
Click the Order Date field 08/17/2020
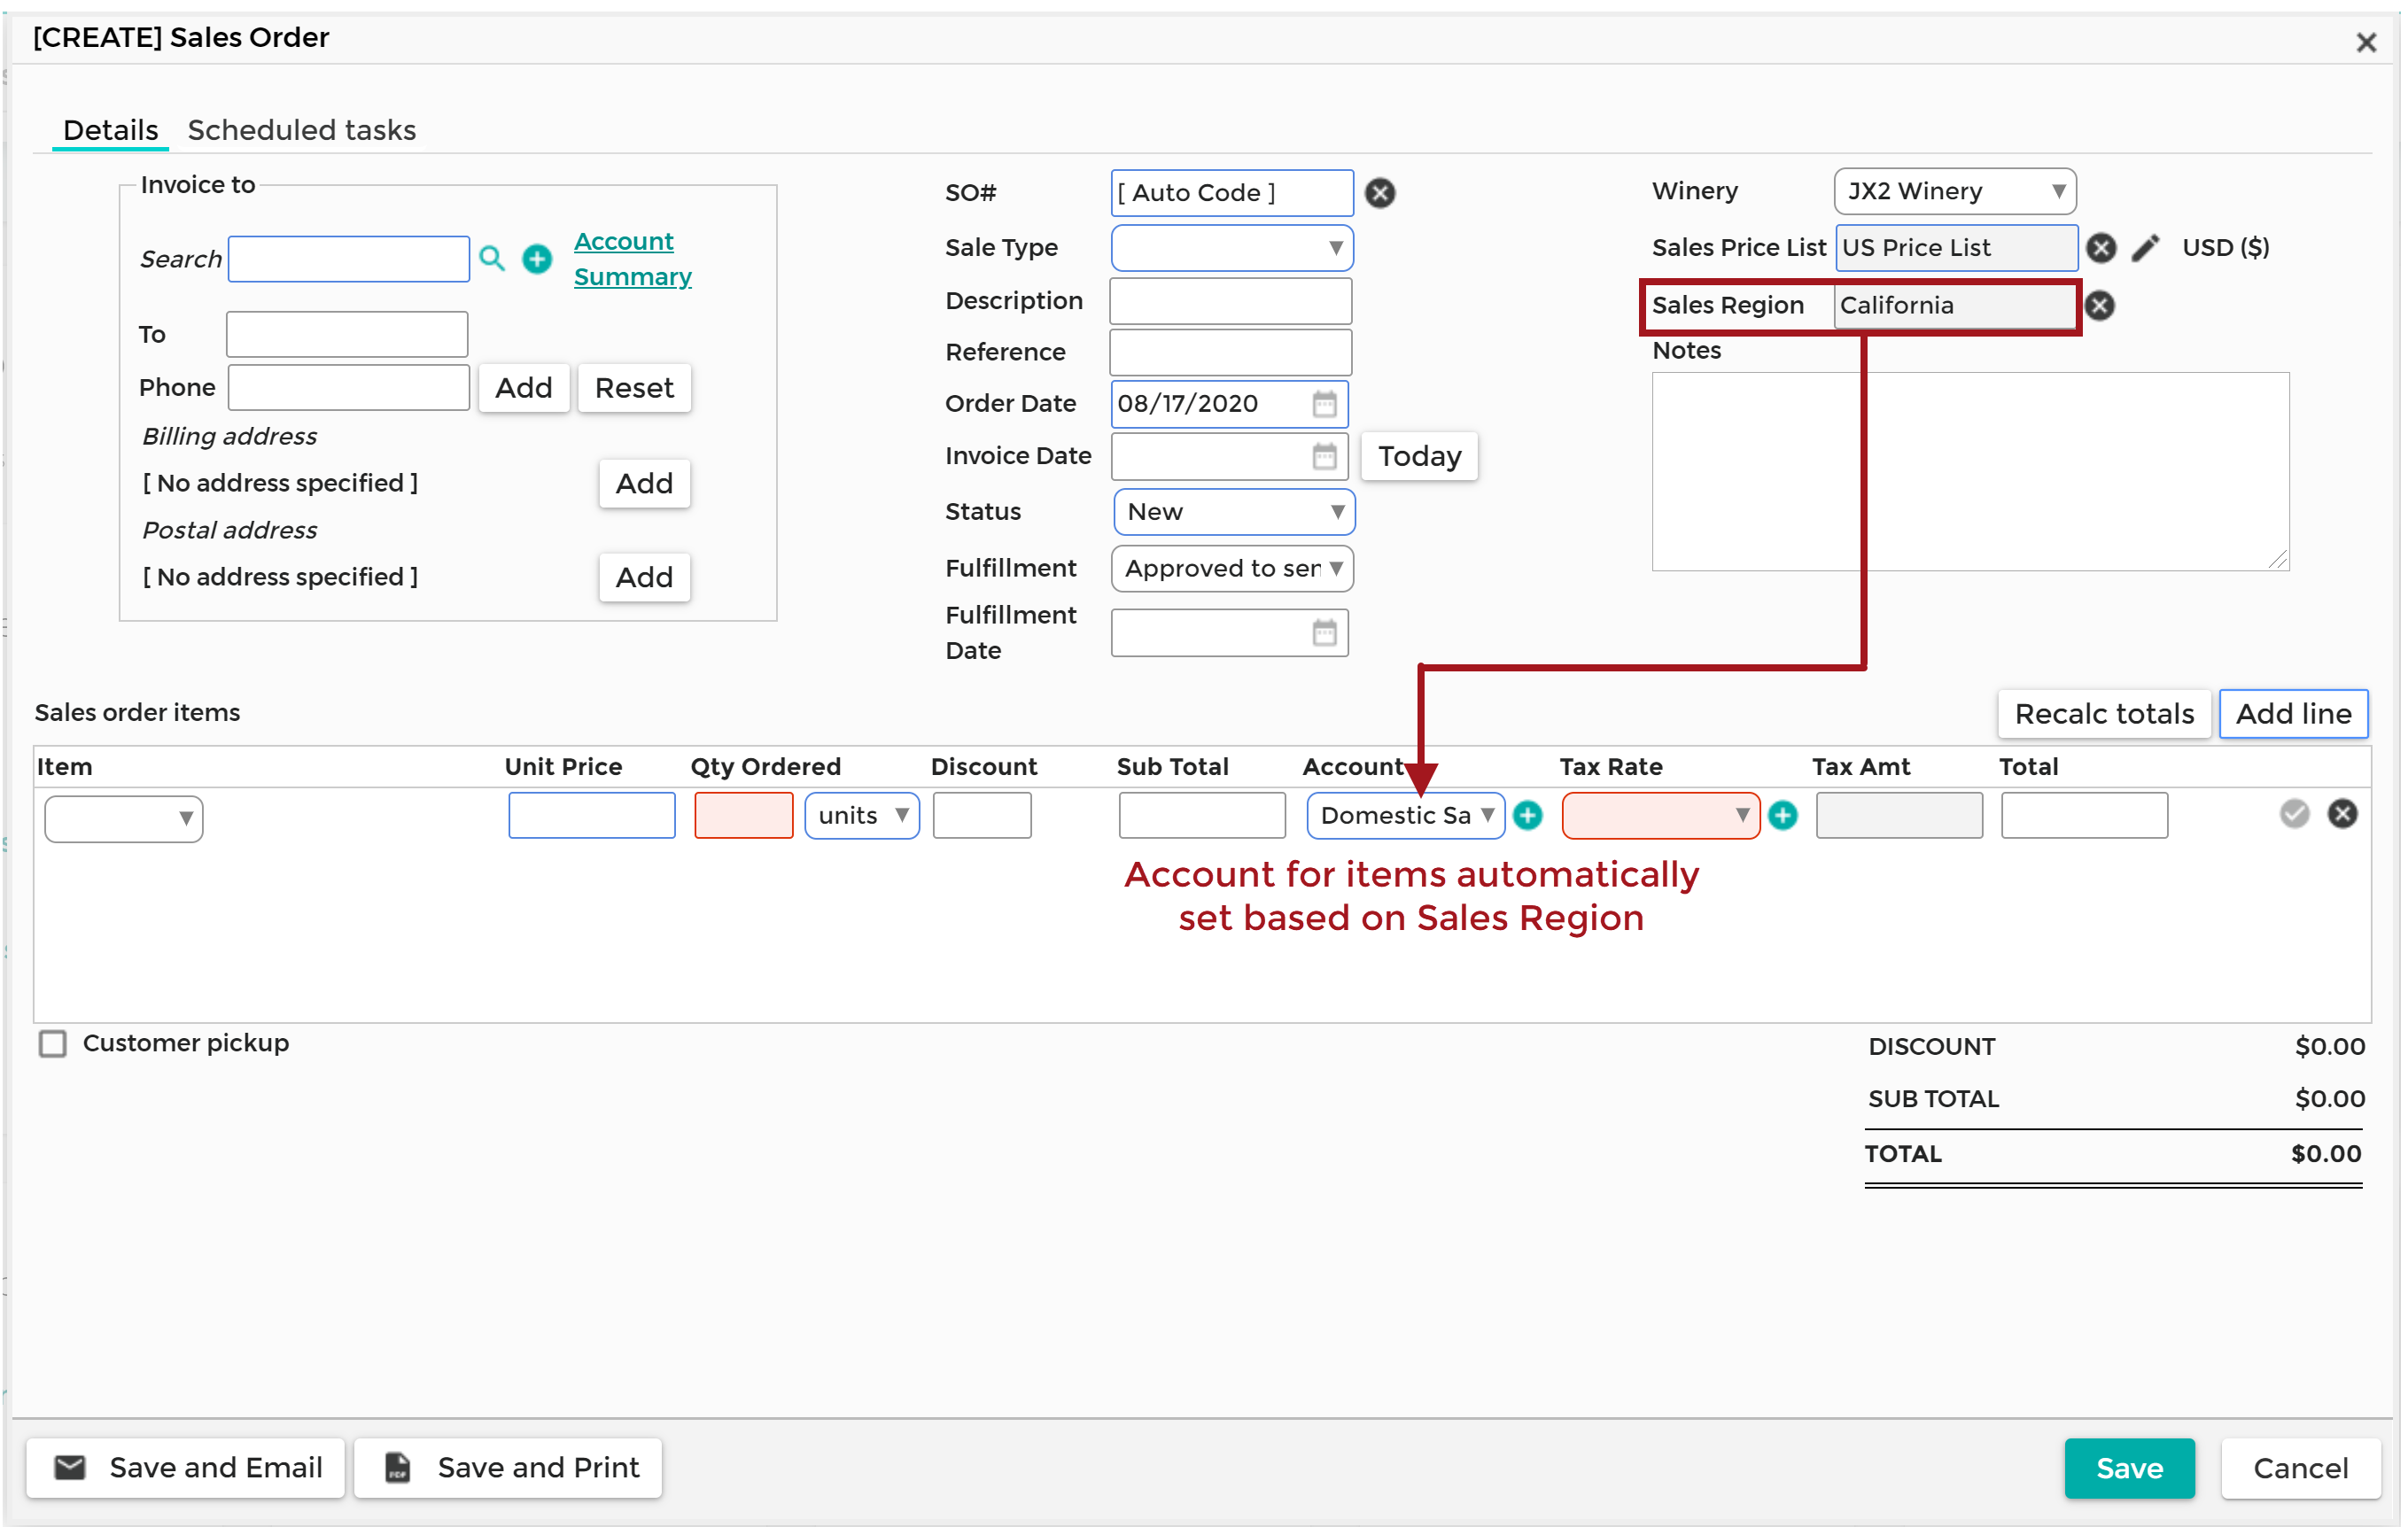(1229, 404)
